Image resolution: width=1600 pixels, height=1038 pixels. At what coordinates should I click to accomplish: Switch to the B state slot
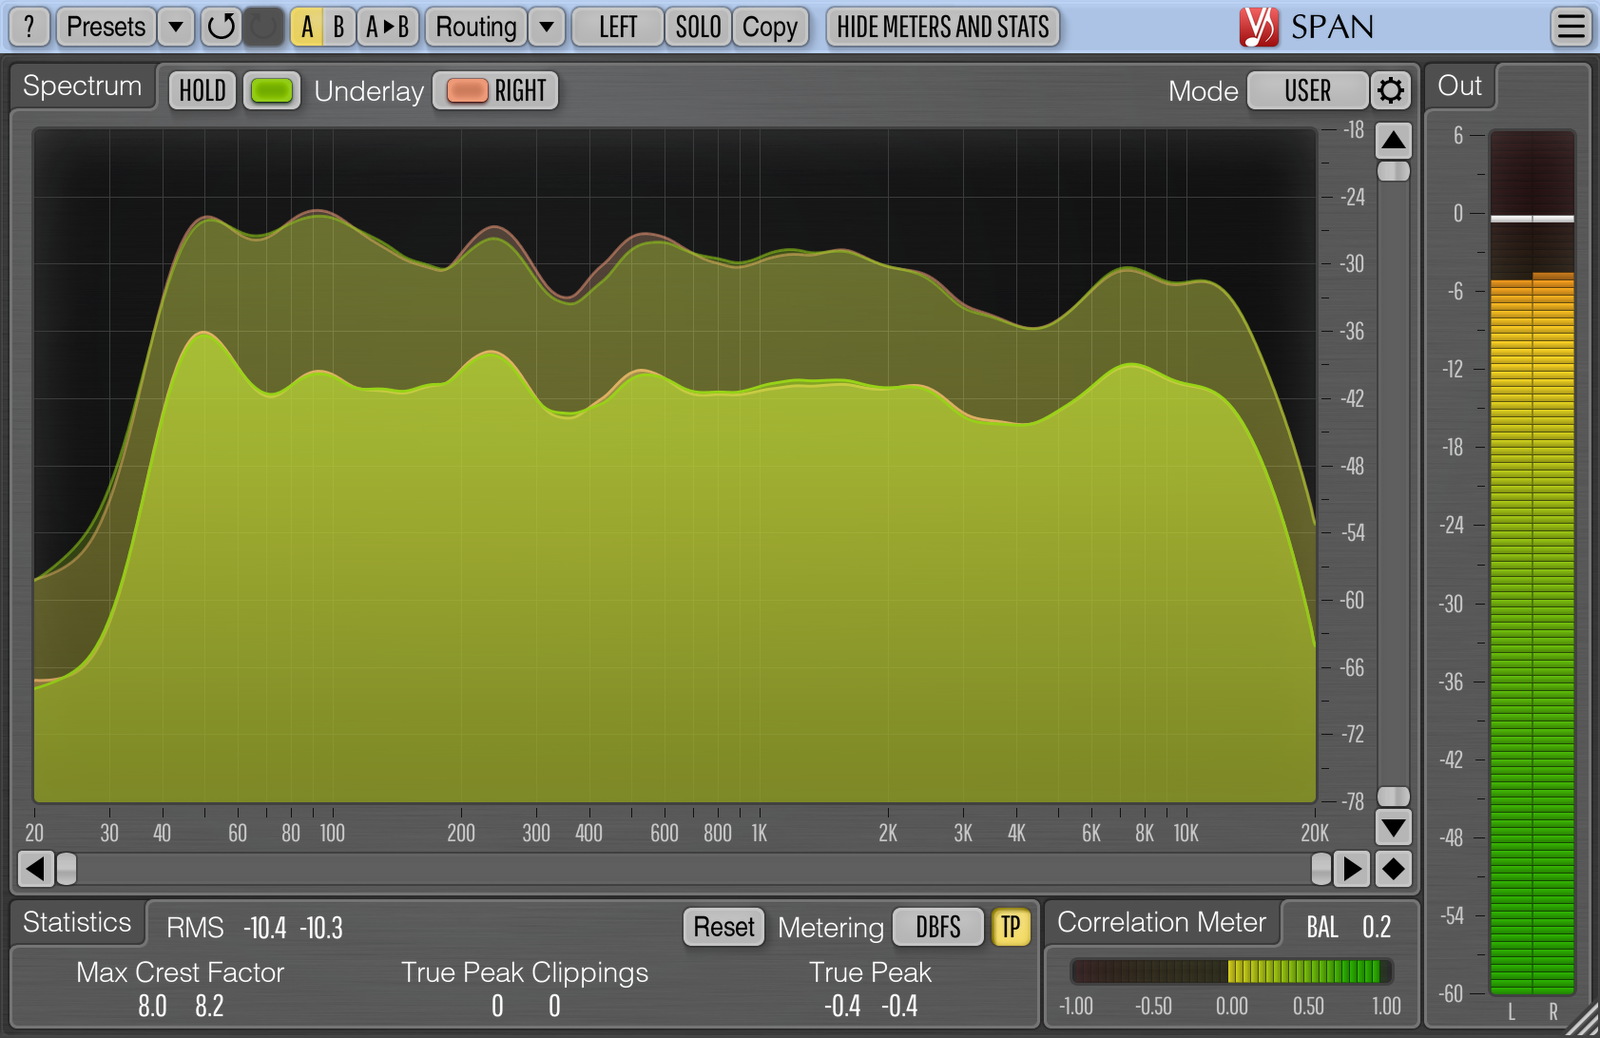click(x=339, y=27)
